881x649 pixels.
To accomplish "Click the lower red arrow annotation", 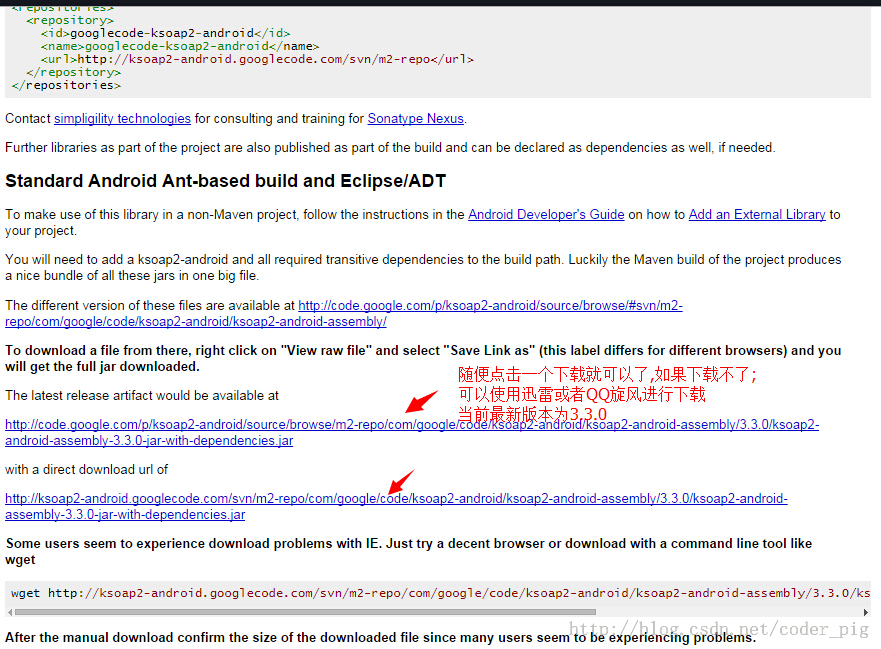I will pos(400,482).
